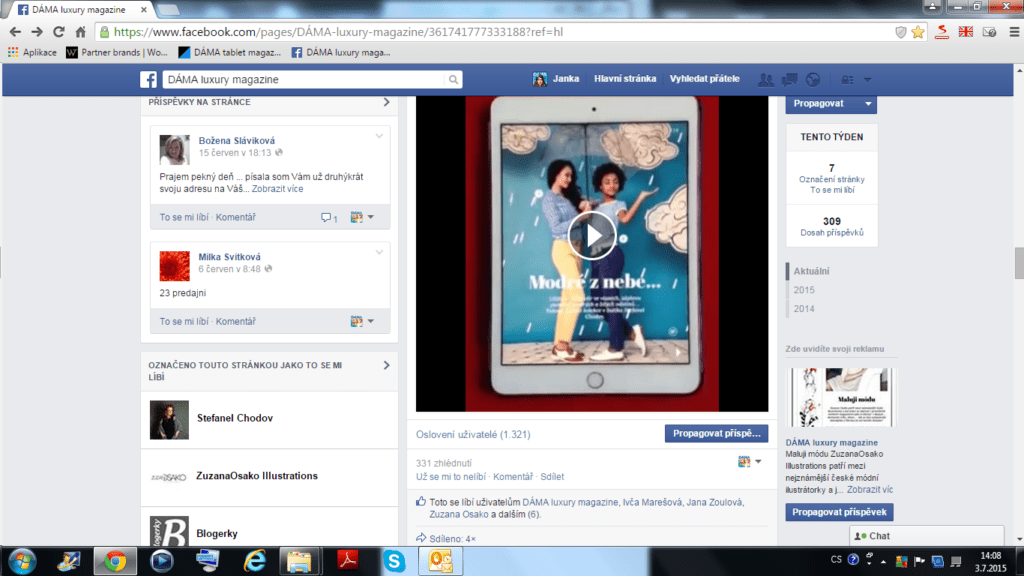This screenshot has height=576, width=1024.
Task: Click Zobrazit více on Božena's post
Action: [277, 188]
